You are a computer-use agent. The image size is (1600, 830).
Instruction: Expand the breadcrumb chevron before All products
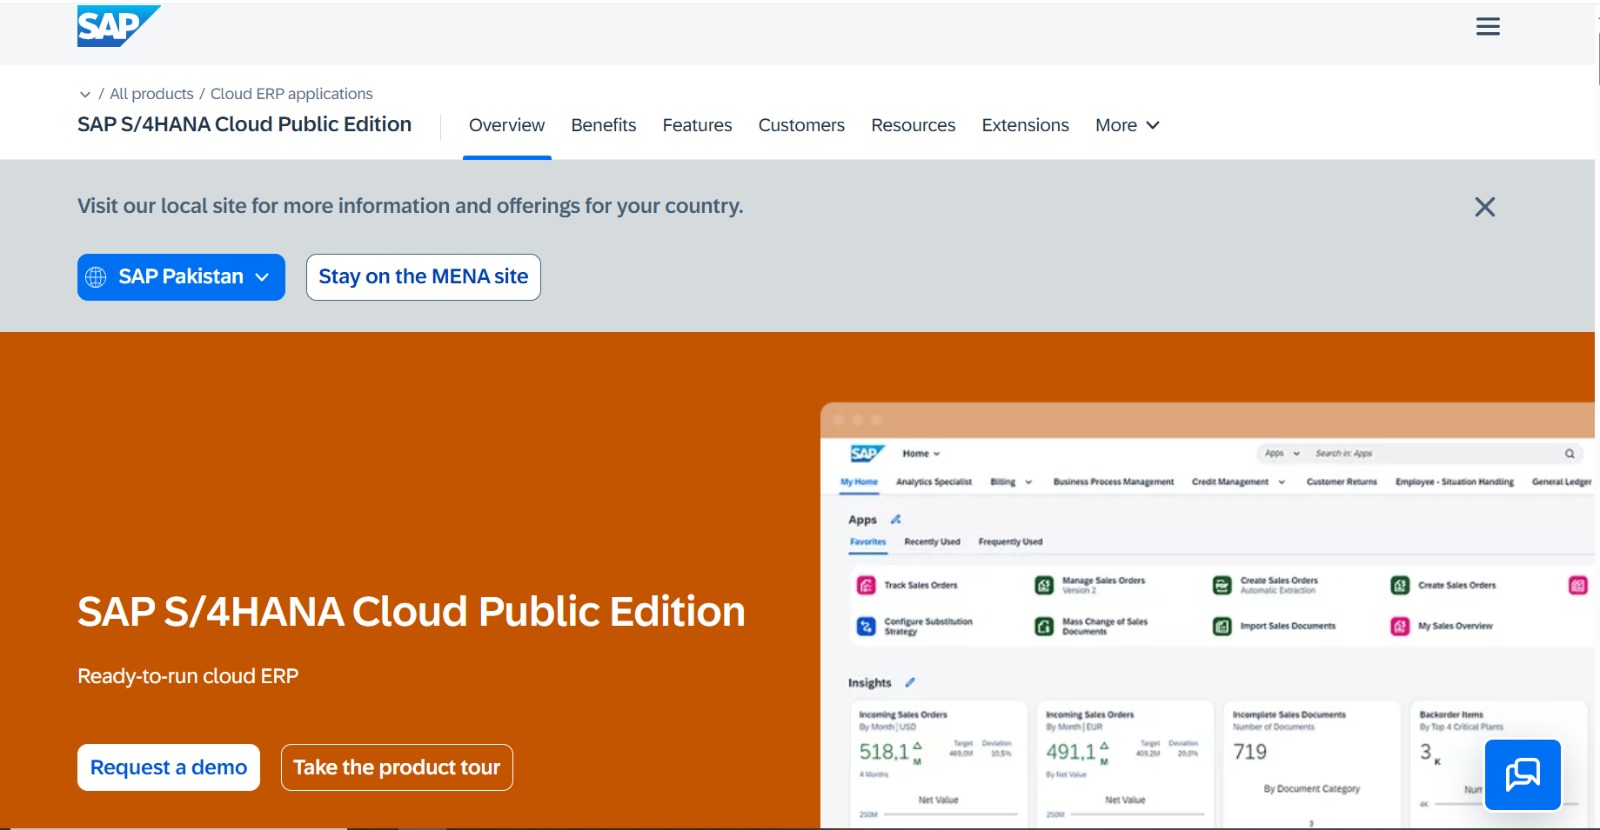pos(85,94)
